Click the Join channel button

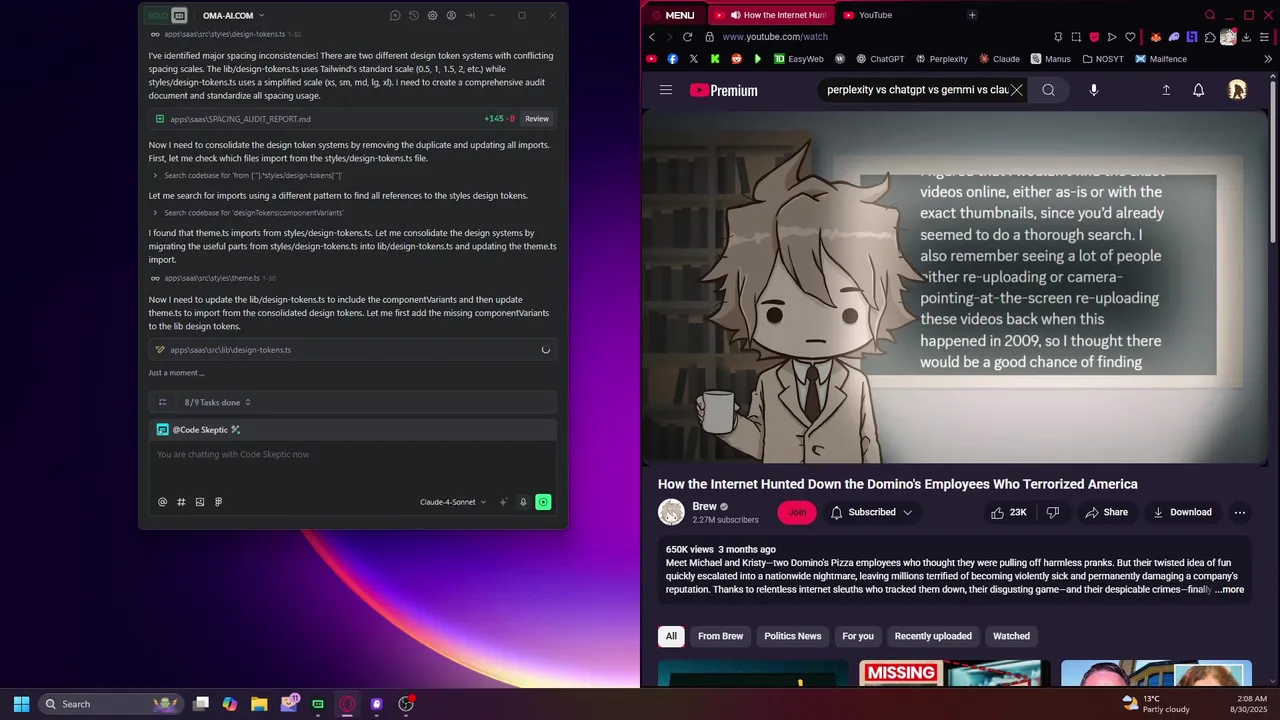point(797,512)
